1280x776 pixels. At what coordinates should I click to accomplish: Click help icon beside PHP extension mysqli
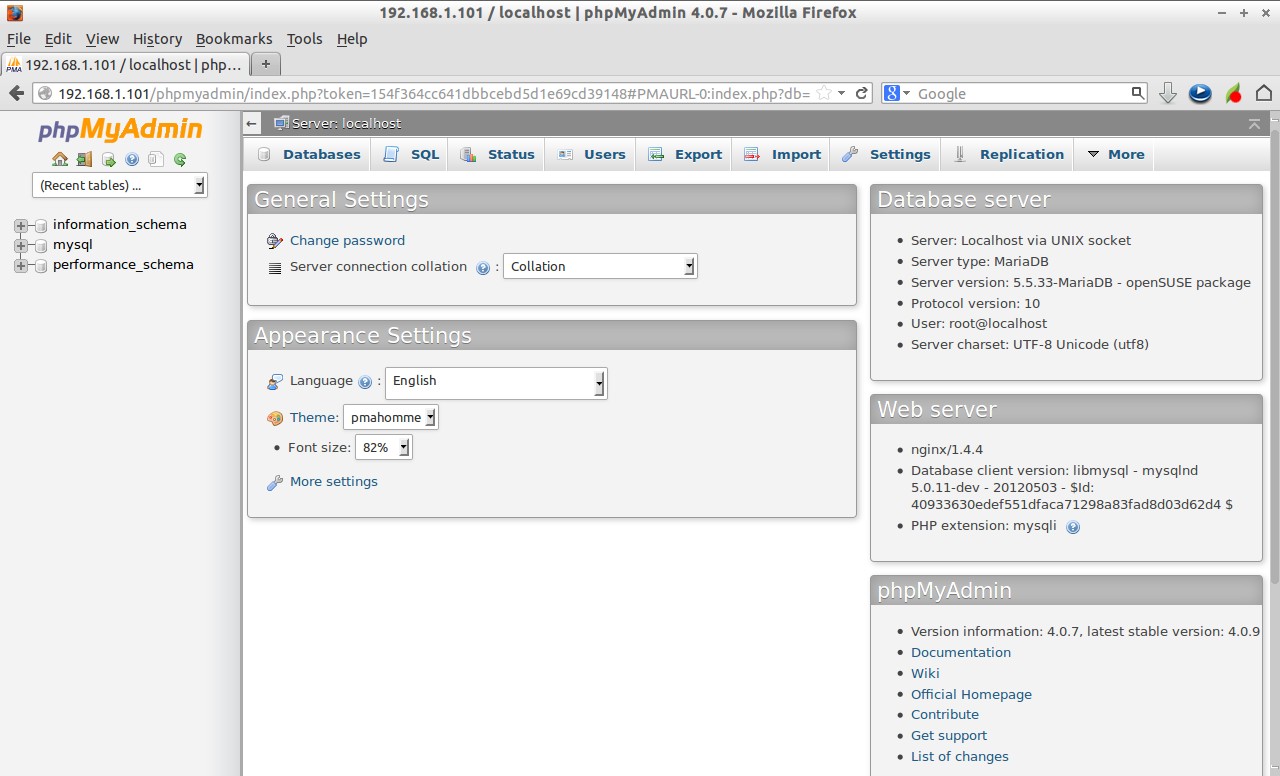(1073, 527)
